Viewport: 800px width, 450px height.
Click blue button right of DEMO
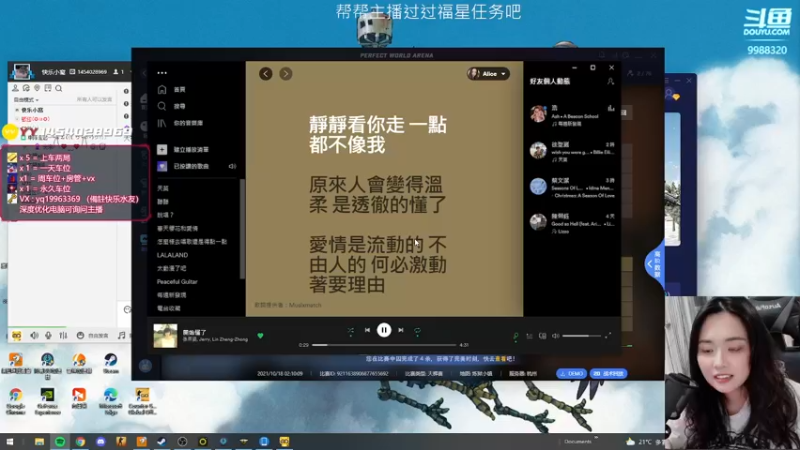point(609,373)
